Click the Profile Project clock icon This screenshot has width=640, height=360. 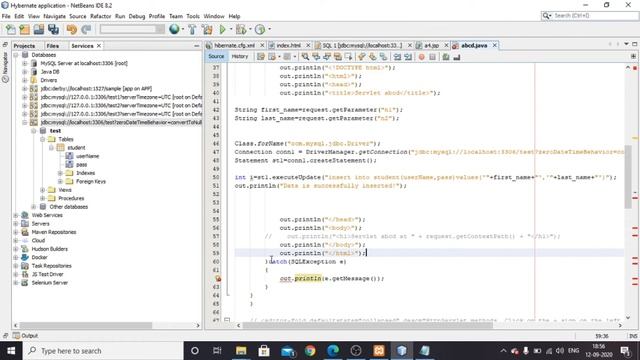[260, 29]
